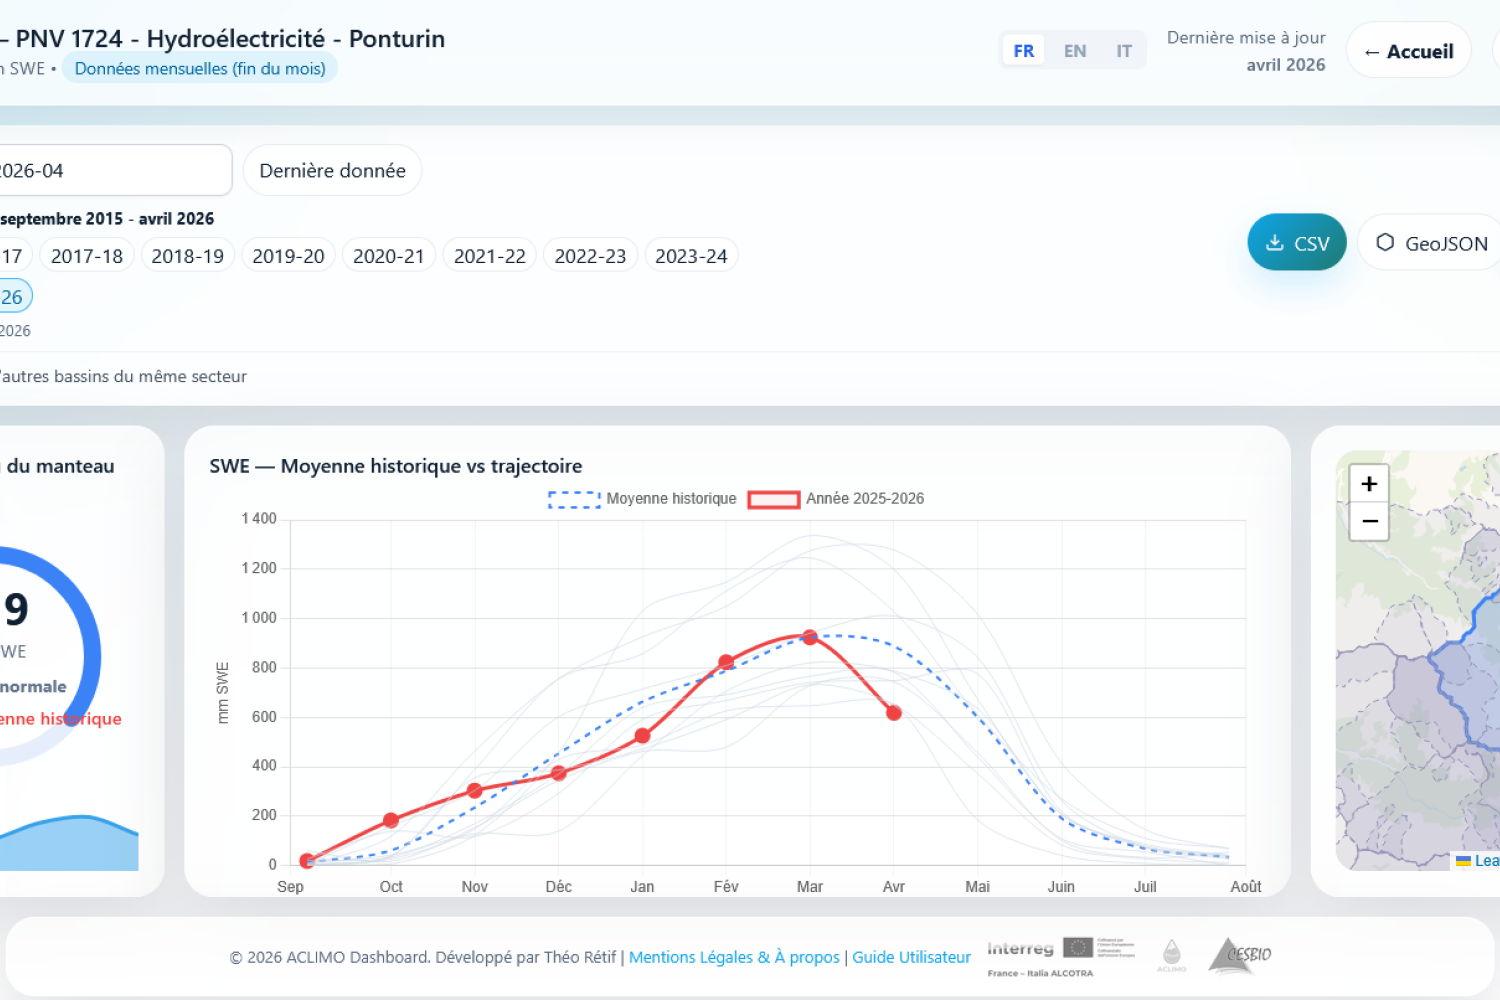Switch language to FR
The width and height of the screenshot is (1500, 1000).
pos(1023,51)
